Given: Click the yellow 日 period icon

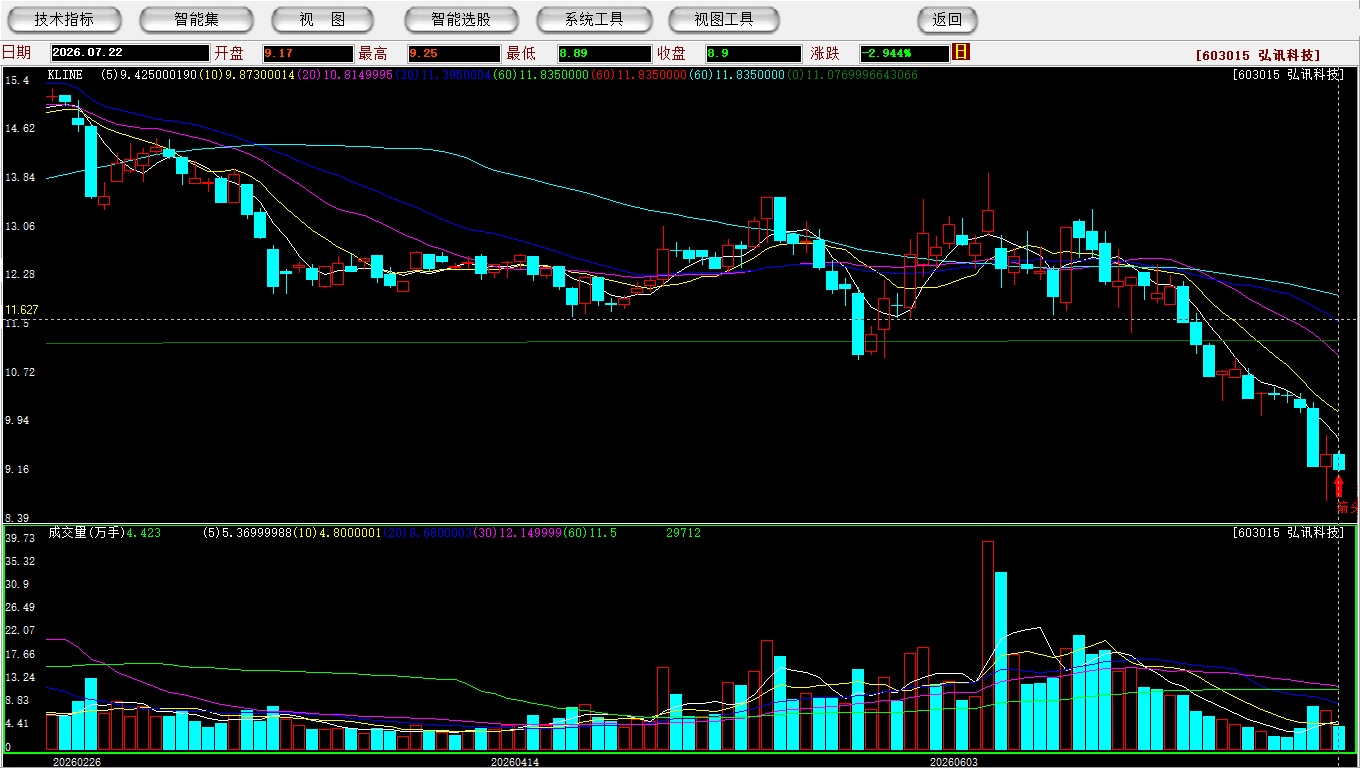Looking at the screenshot, I should coord(961,52).
